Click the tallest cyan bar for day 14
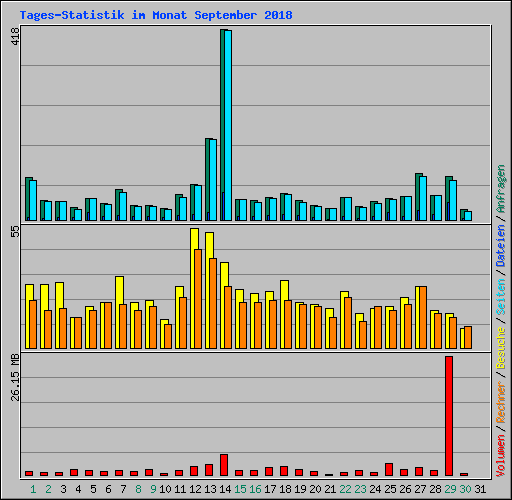This screenshot has height=500, width=512. [x=228, y=125]
